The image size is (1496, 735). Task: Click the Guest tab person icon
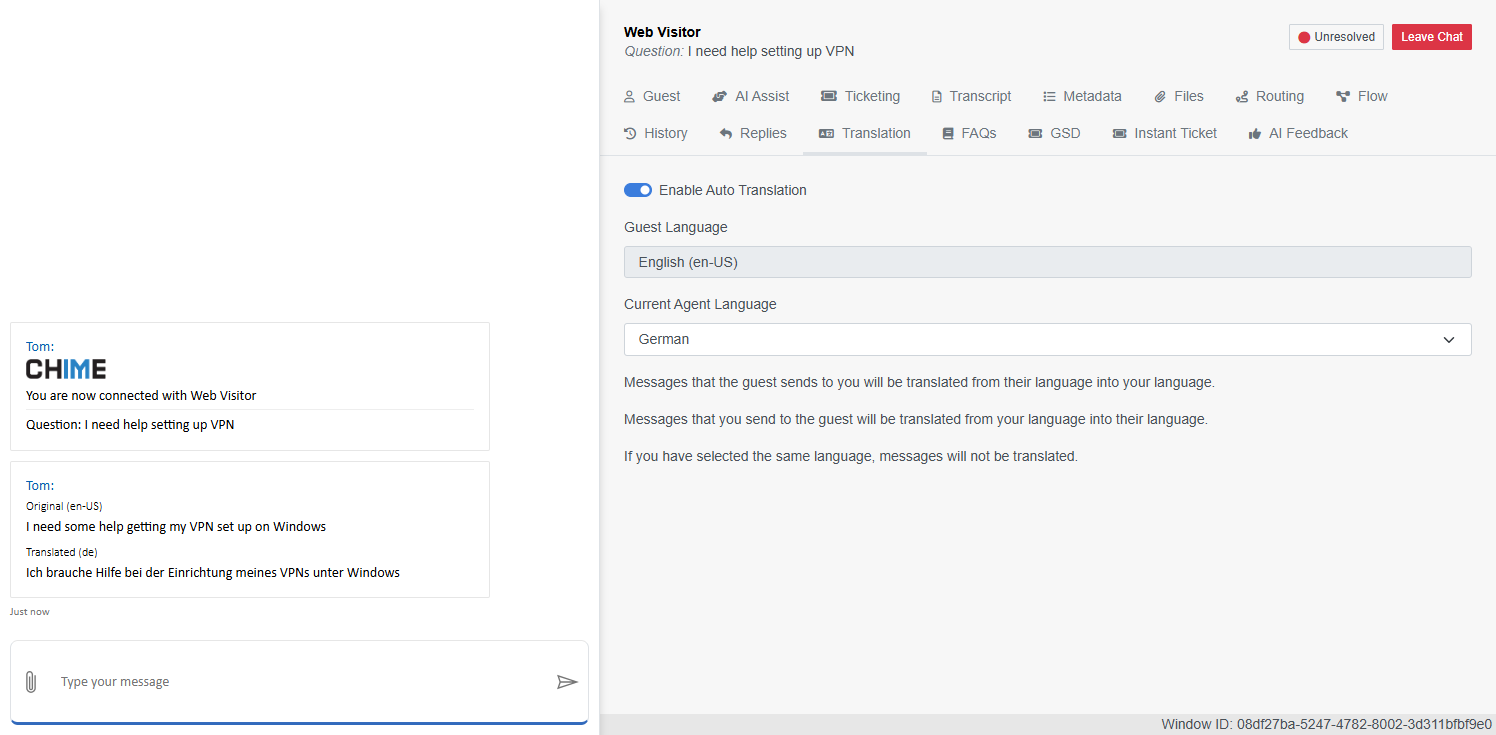(629, 97)
